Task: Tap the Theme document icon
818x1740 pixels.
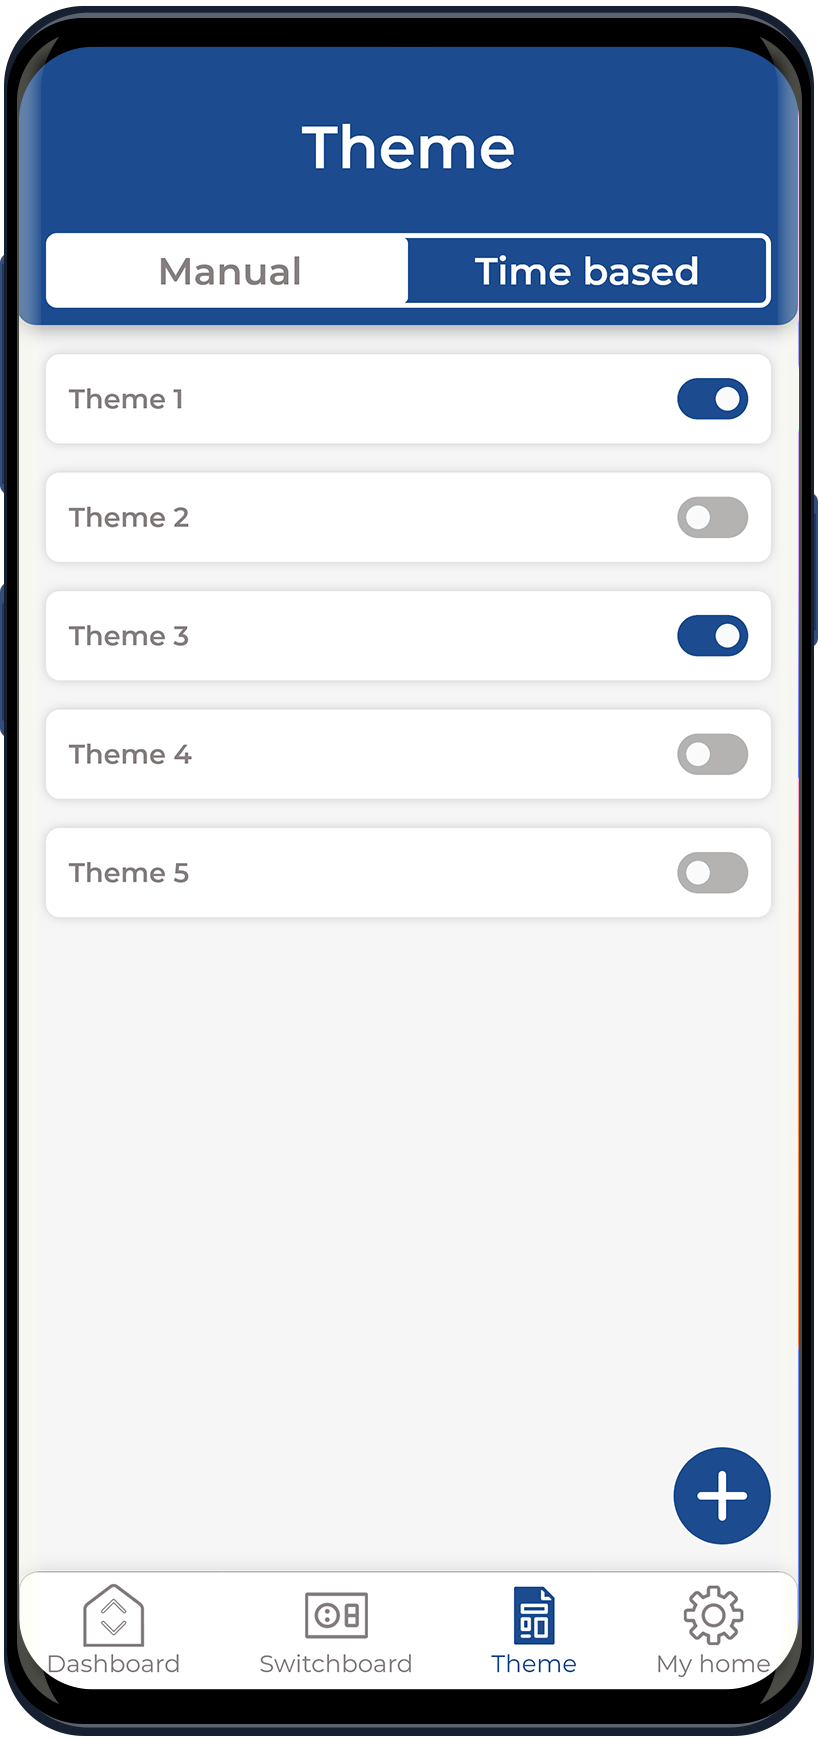Action: (534, 1614)
